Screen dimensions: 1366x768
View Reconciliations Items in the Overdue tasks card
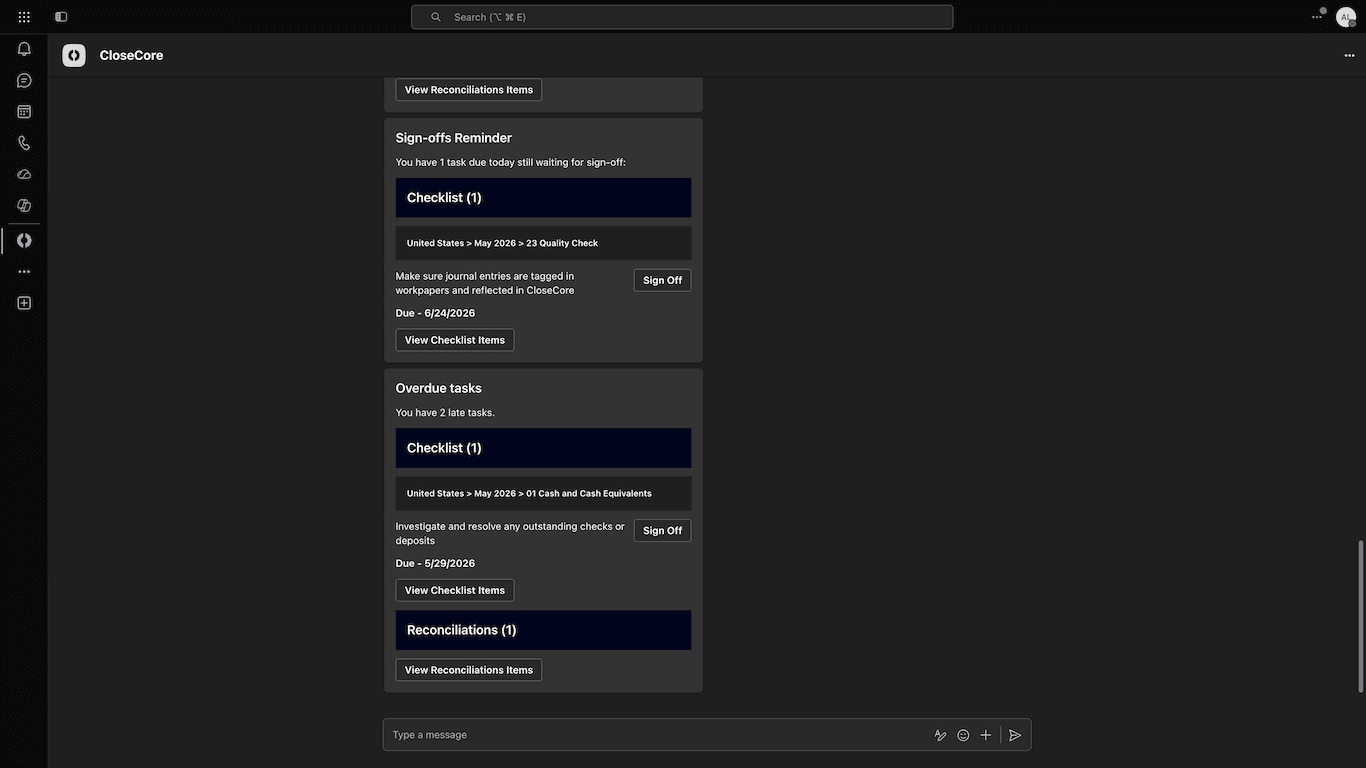pos(469,670)
